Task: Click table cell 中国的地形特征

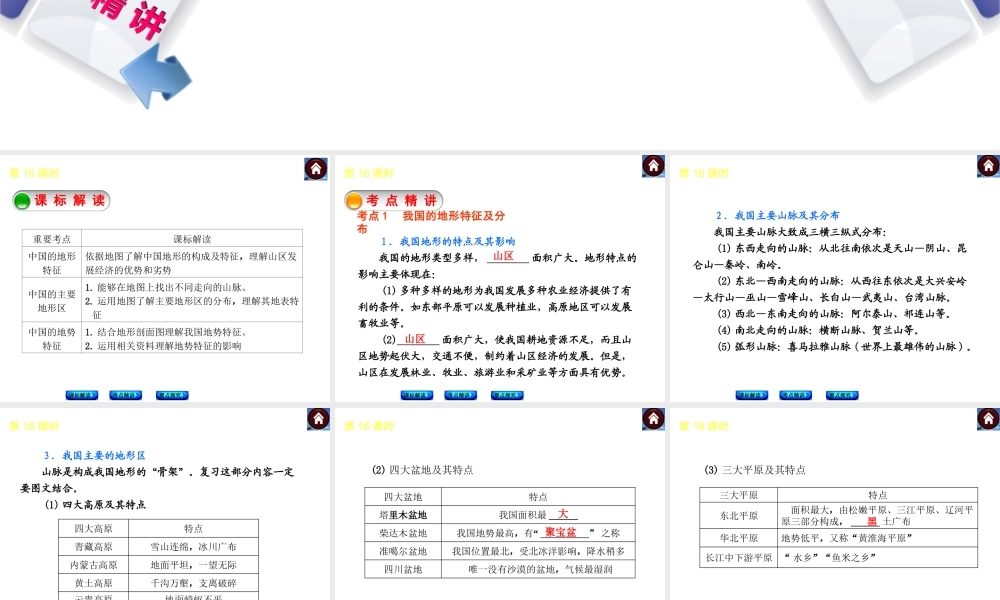Action: [52, 263]
